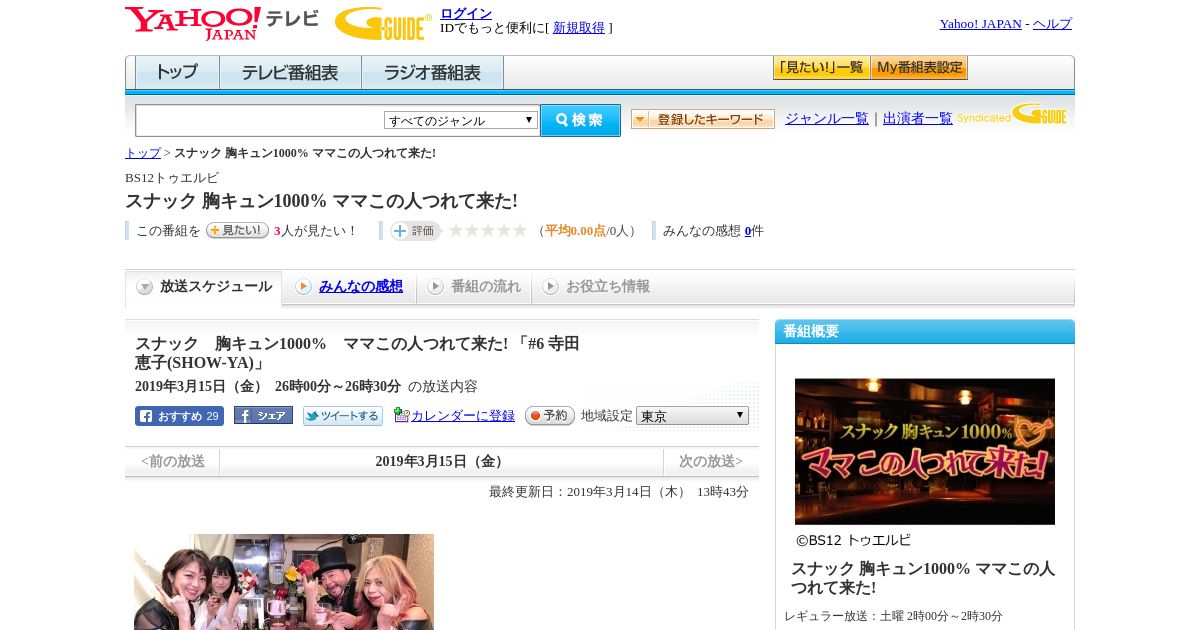Click the 検索 search button

(x=580, y=120)
